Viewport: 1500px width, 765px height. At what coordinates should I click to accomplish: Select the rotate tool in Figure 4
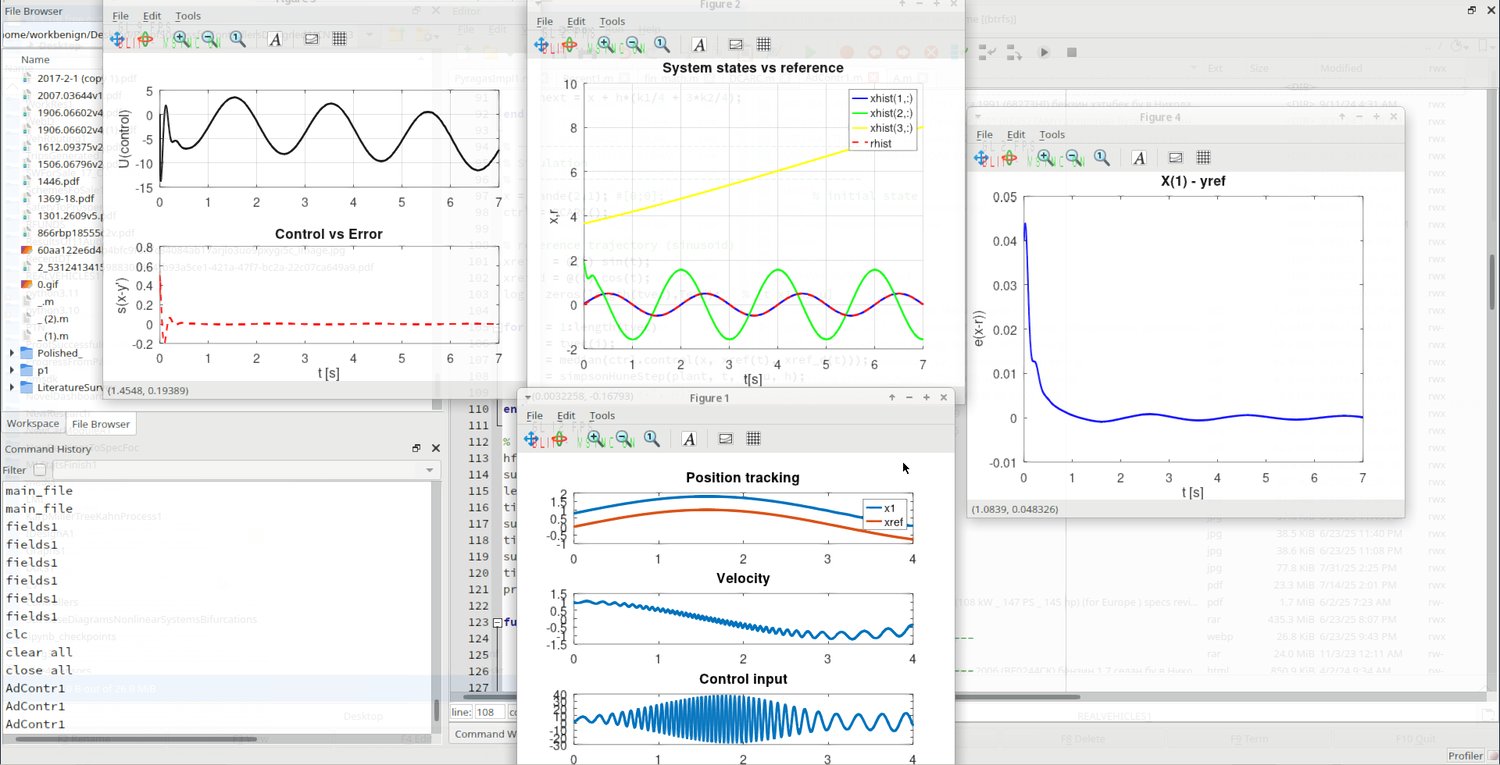tap(1010, 157)
